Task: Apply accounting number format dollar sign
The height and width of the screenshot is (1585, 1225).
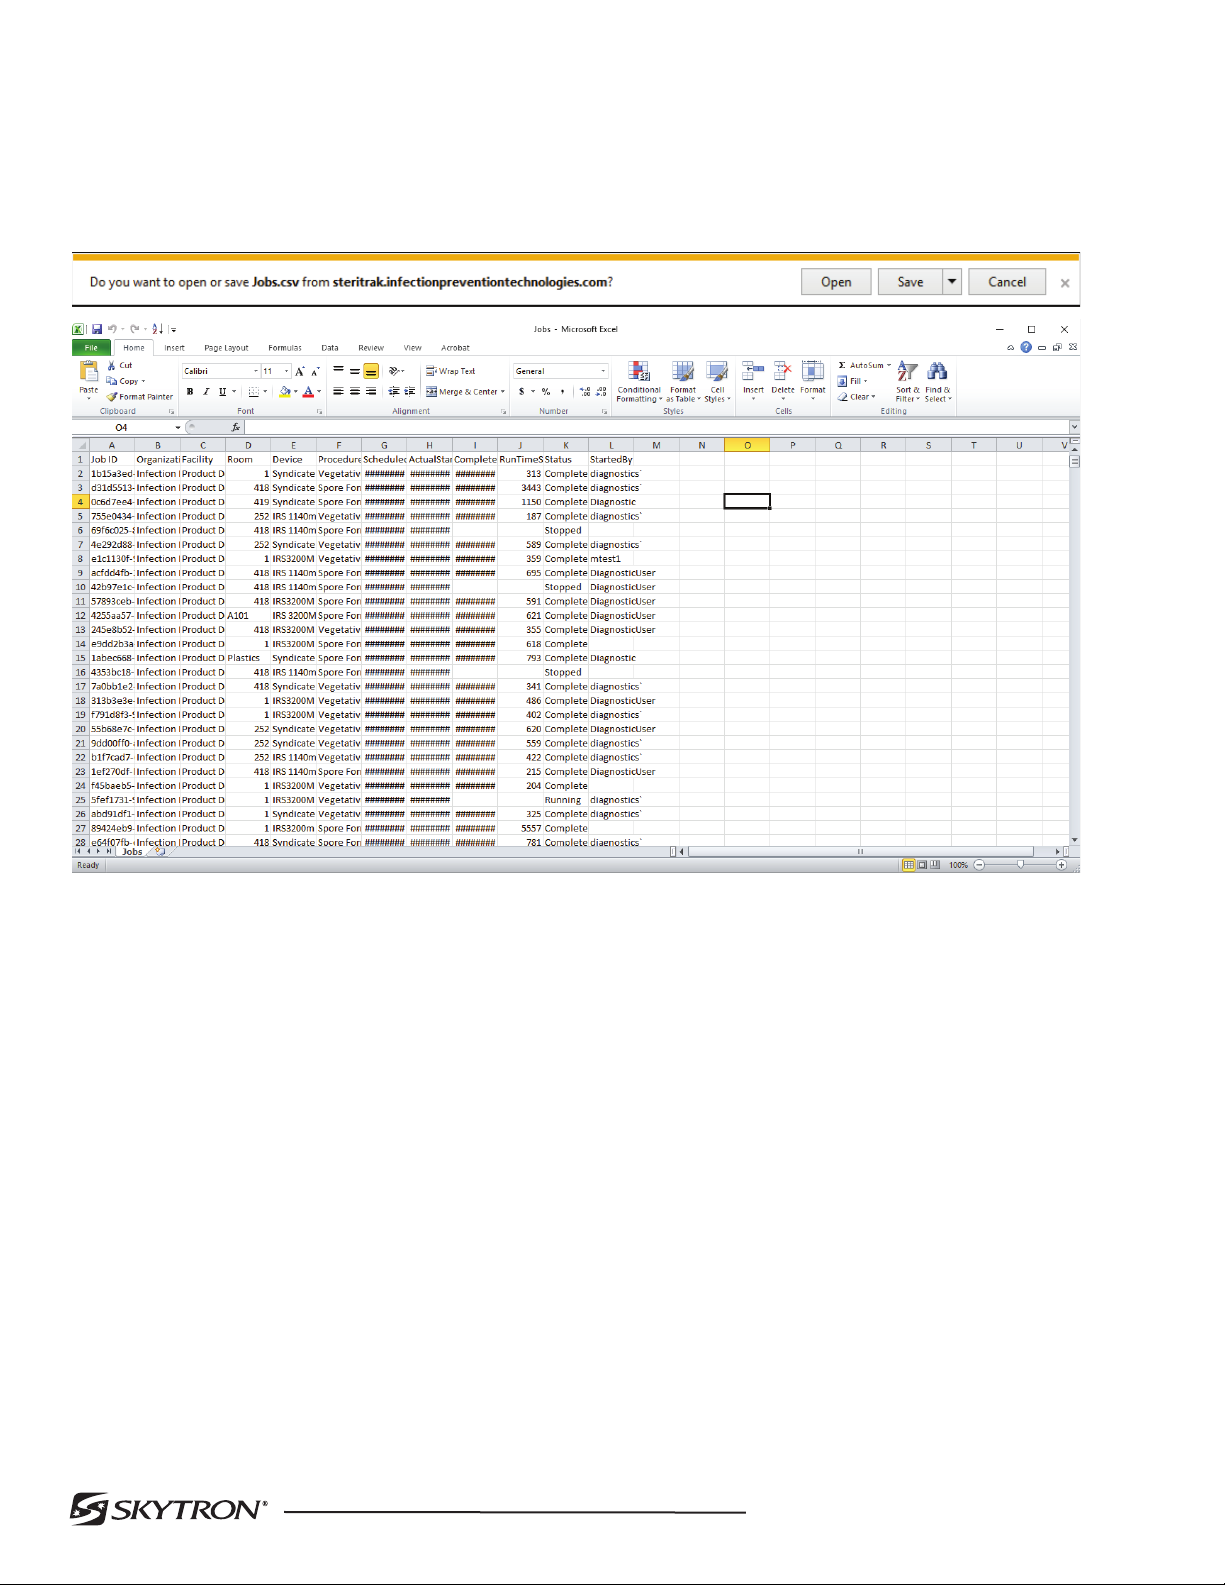Action: [521, 392]
